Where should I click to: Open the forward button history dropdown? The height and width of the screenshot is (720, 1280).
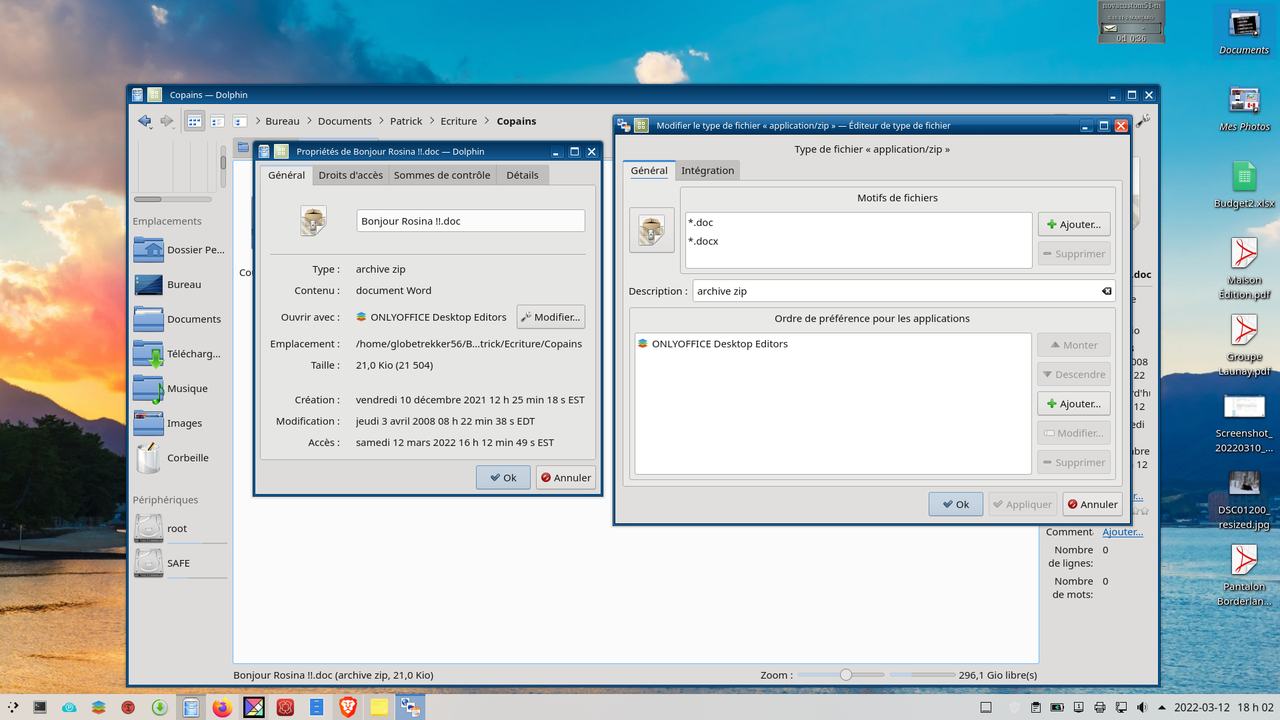click(x=174, y=128)
